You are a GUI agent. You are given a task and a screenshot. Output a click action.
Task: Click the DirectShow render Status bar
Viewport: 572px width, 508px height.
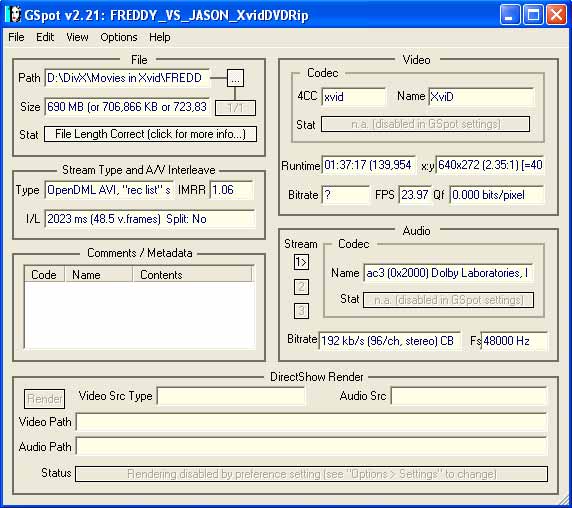pyautogui.click(x=312, y=474)
